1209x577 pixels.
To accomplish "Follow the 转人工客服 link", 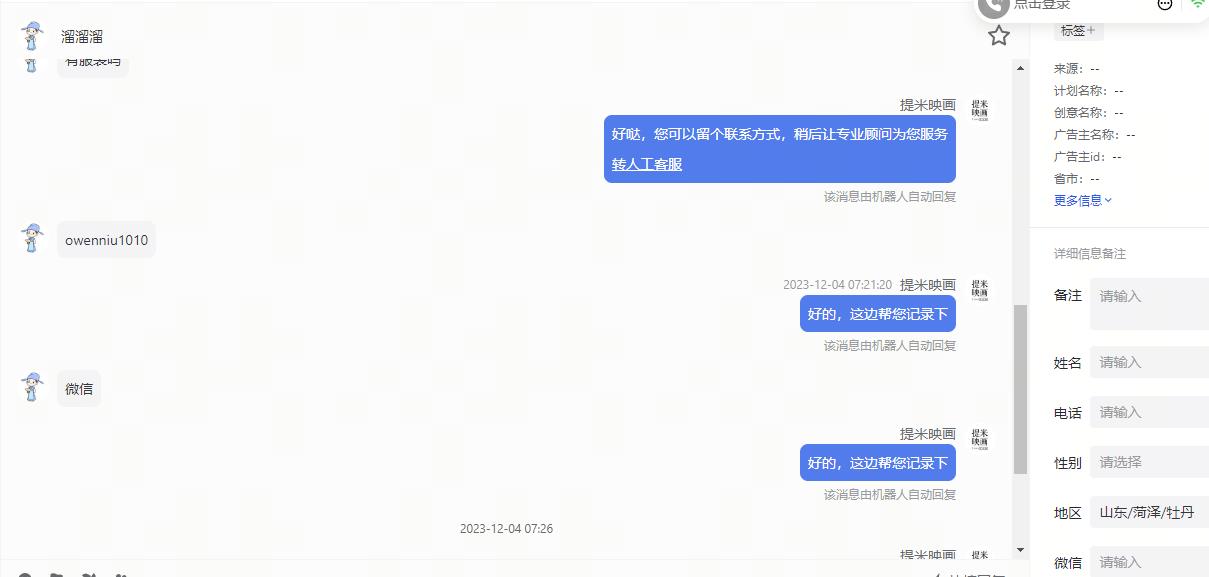I will coord(647,164).
